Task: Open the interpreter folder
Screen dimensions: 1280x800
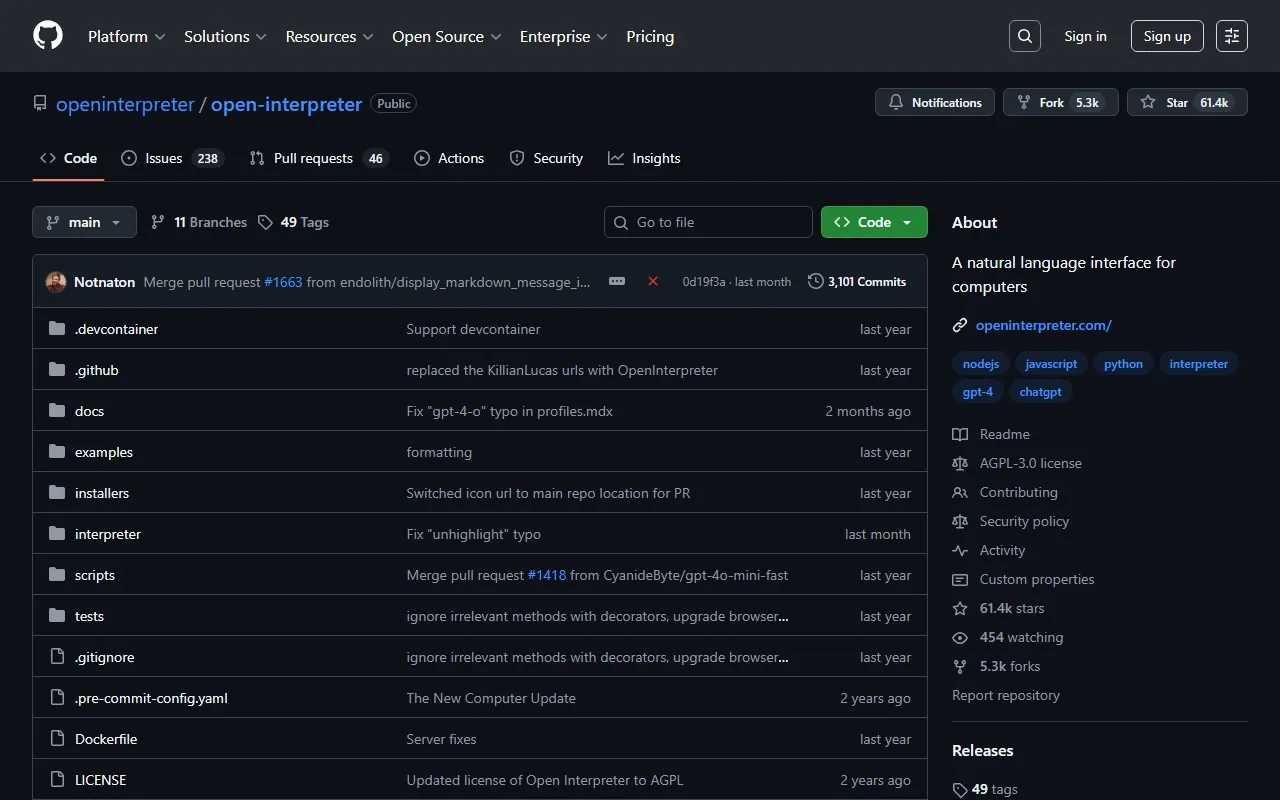Action: (x=108, y=534)
